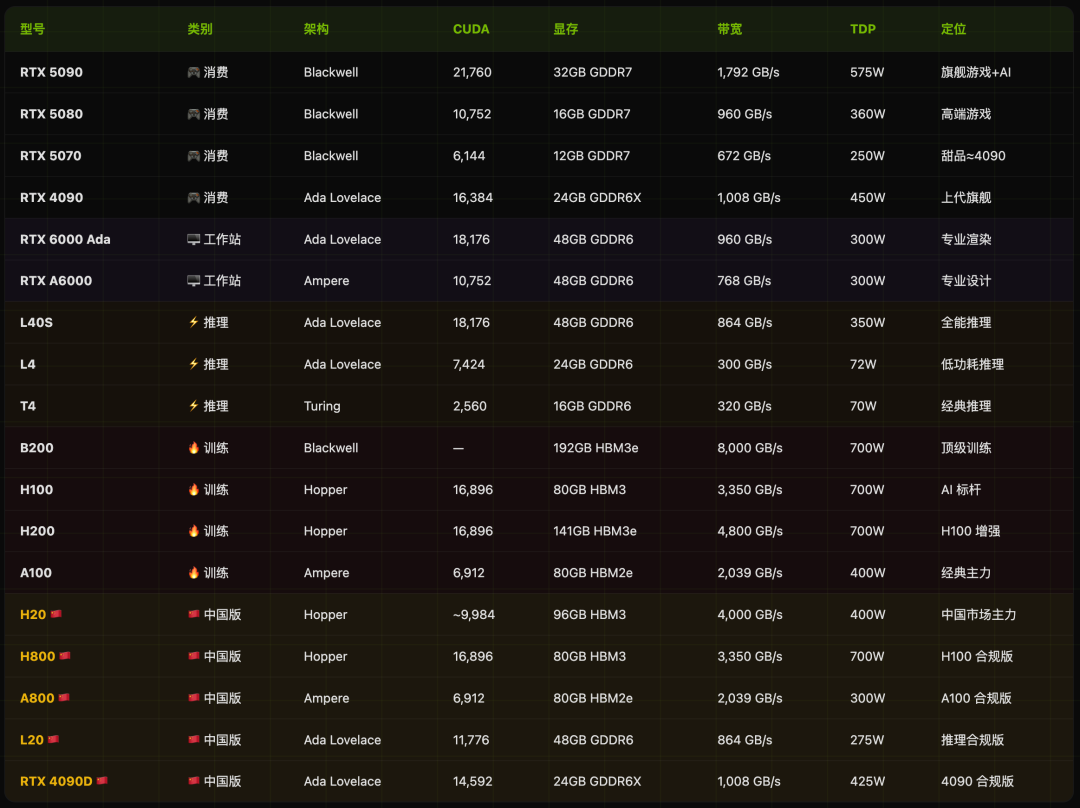1080x808 pixels.
Task: Click the gamepad icon in RTX 5070 row
Action: (x=194, y=156)
